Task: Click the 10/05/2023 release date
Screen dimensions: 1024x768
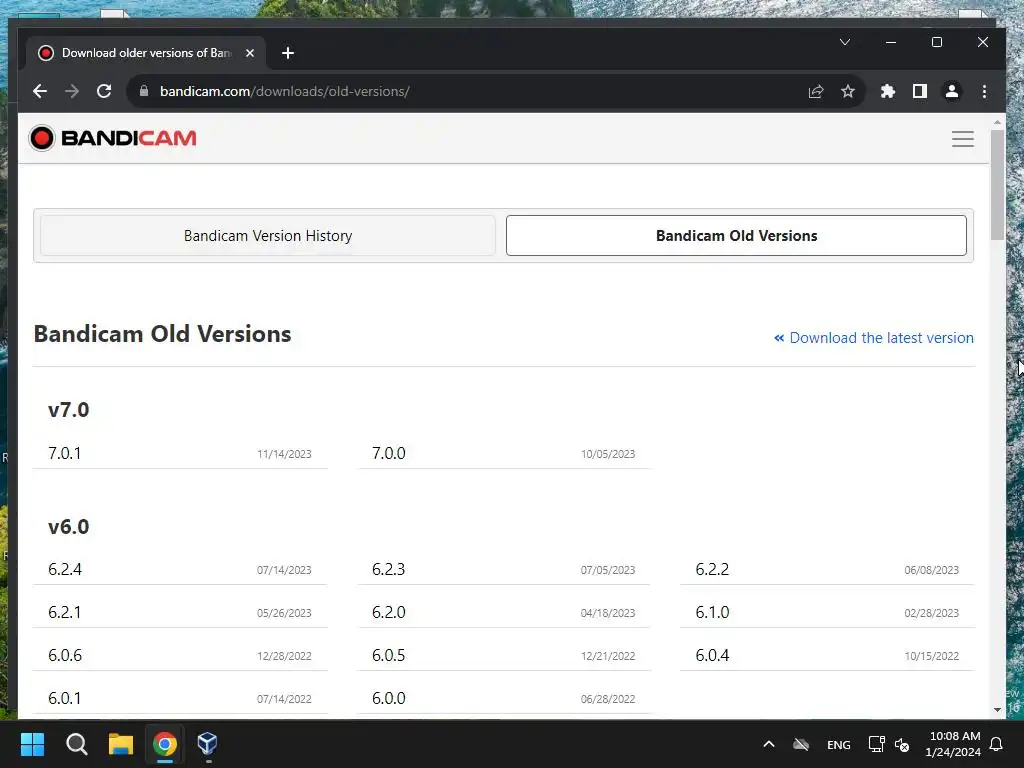Action: pos(608,455)
